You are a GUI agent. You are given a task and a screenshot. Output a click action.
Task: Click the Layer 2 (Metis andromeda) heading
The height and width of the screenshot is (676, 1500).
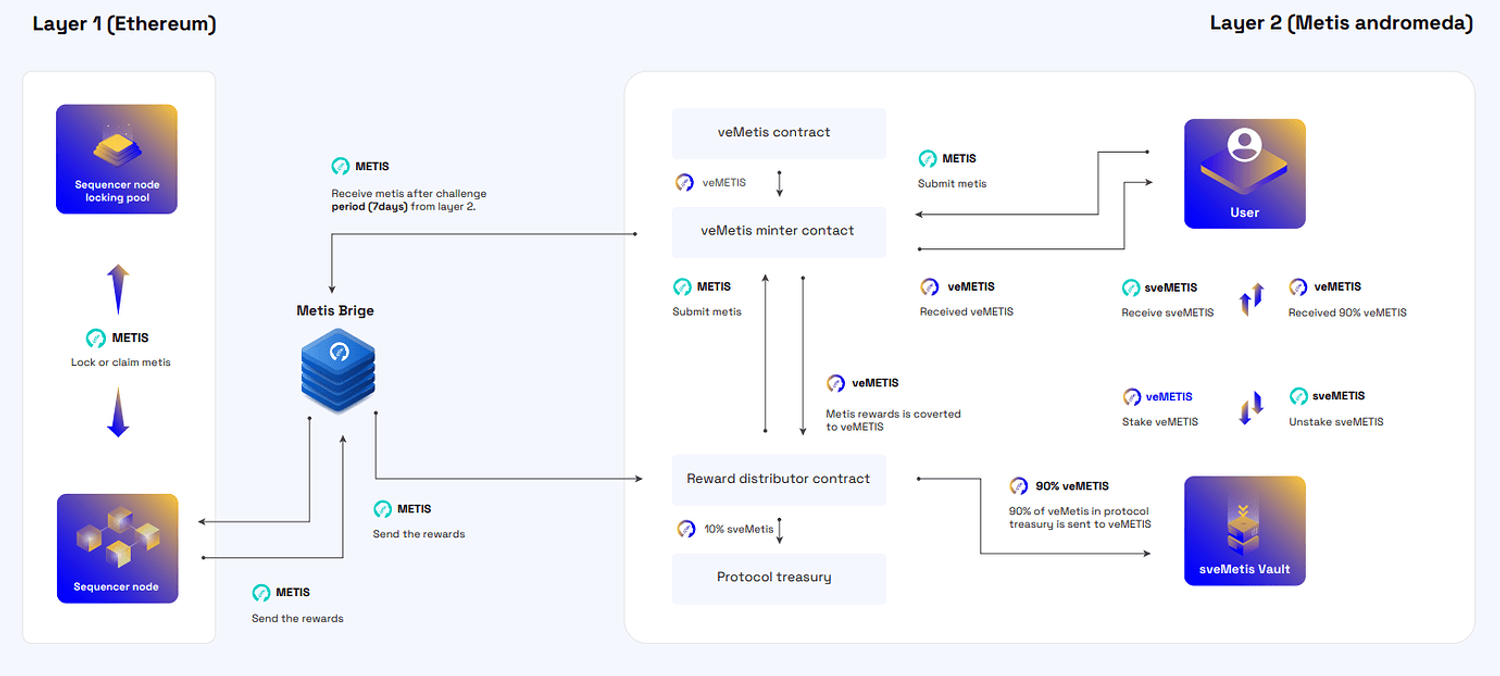coord(1340,24)
